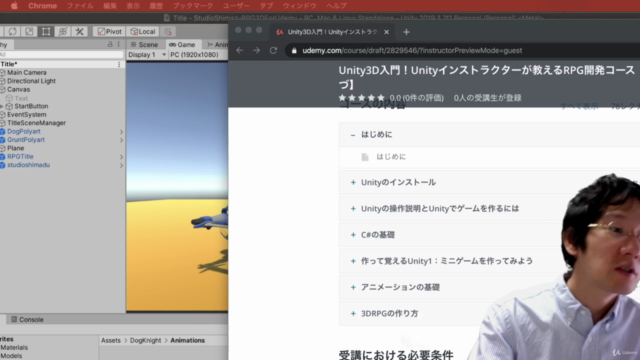Select Models folder in Project panel
The image size is (640, 360).
pos(11,356)
